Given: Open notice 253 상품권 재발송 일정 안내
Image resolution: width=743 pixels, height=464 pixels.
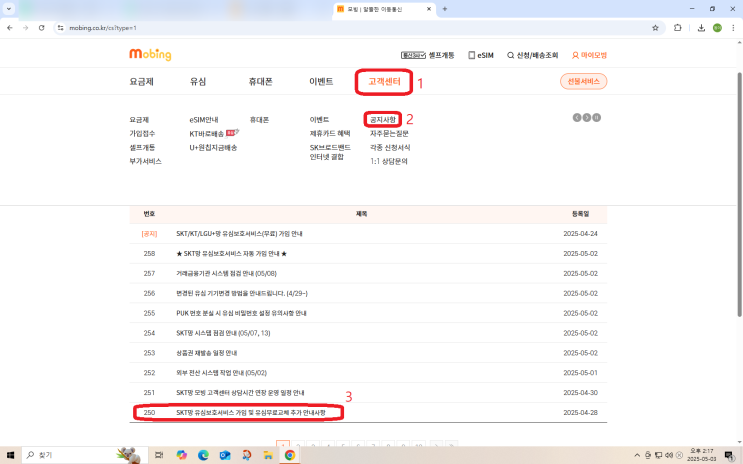Looking at the screenshot, I should coord(207,353).
